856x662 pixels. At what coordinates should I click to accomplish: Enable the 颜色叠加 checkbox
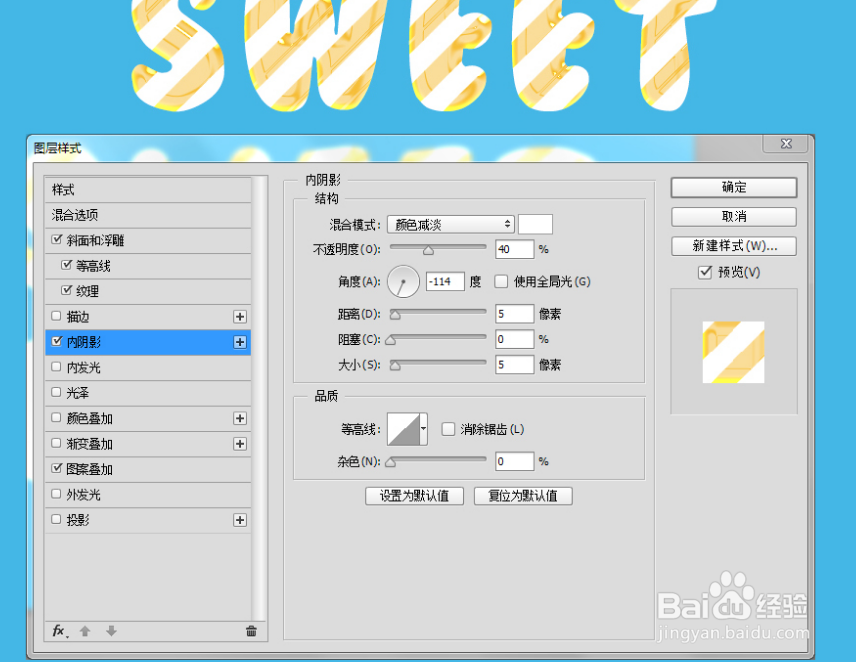click(x=56, y=418)
